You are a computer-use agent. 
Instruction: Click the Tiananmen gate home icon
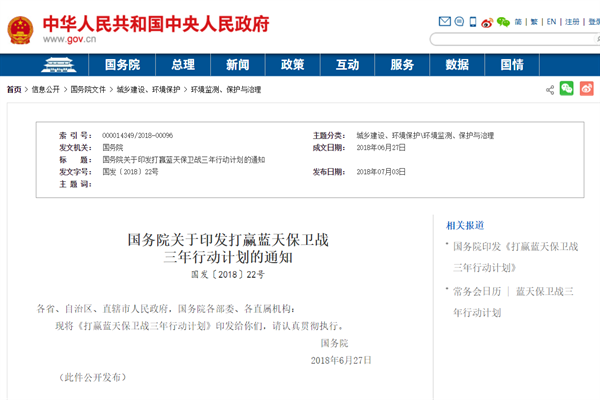pos(65,65)
